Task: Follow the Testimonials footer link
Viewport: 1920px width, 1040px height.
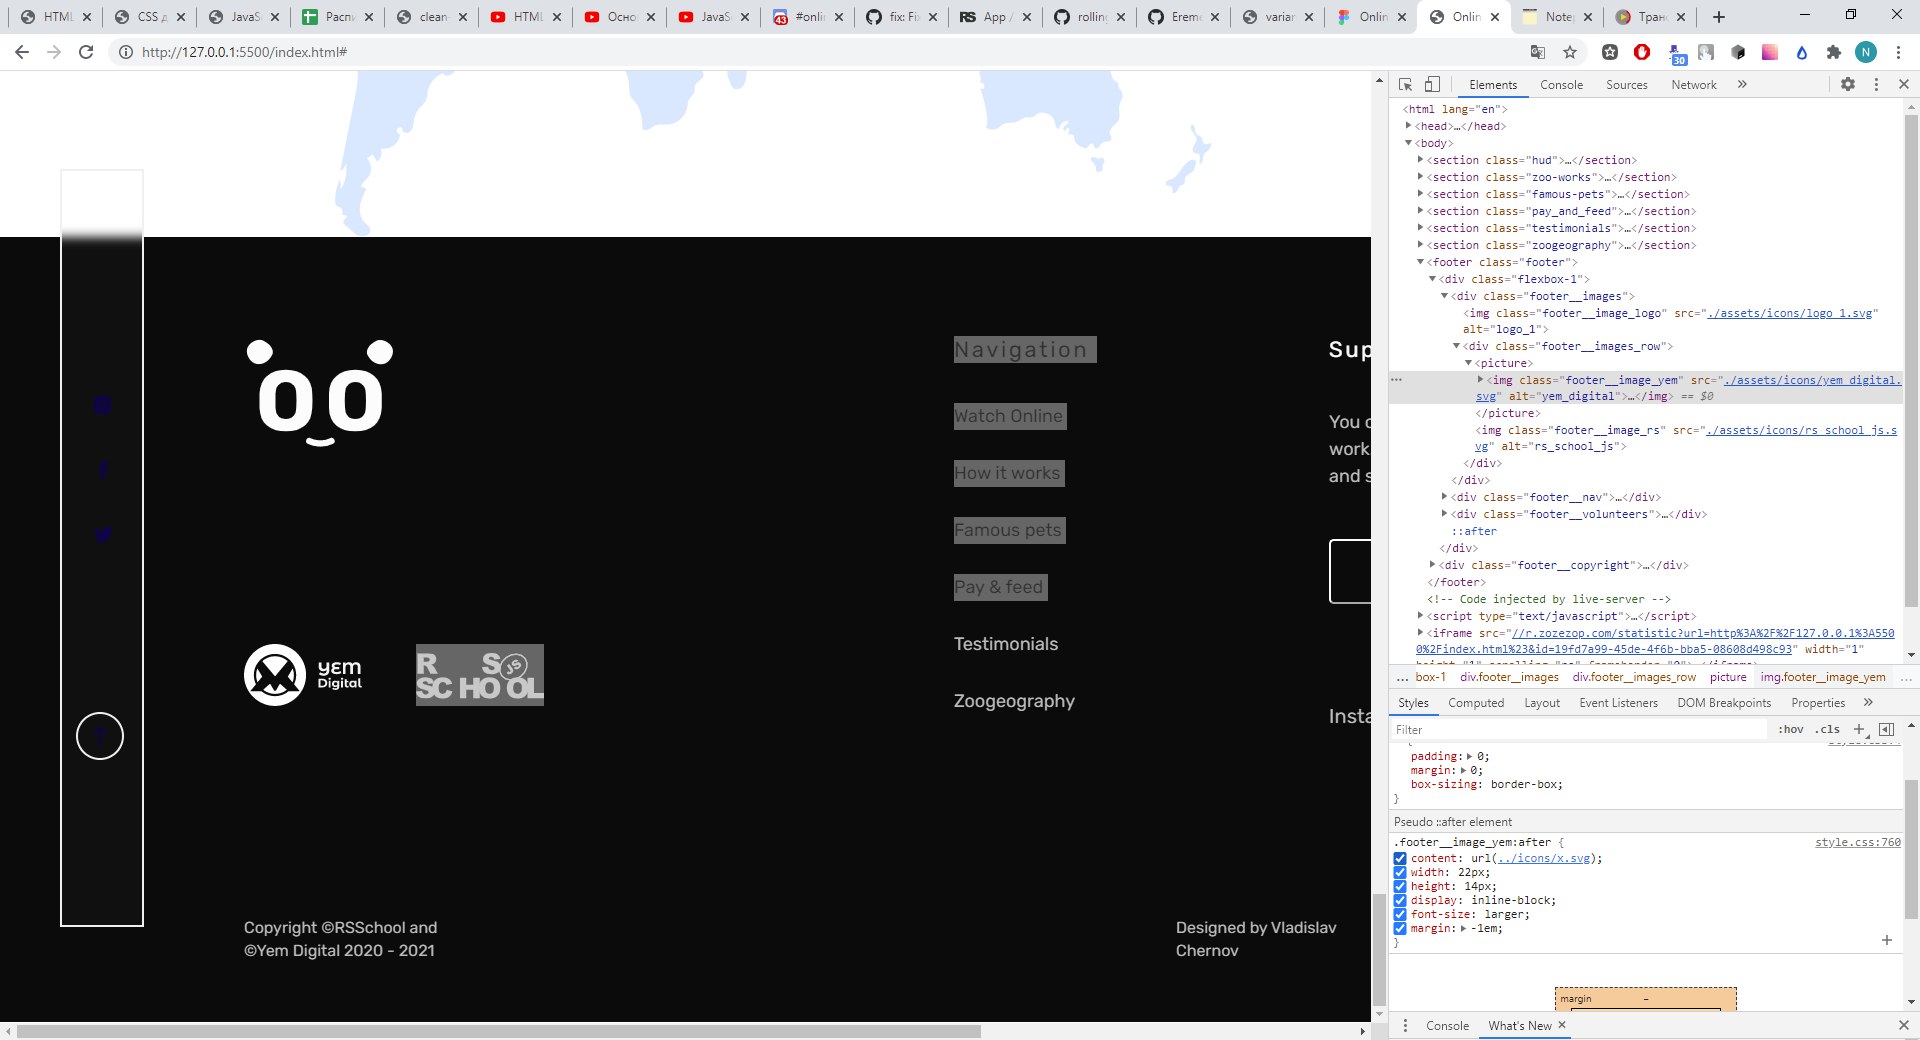Action: pos(1006,644)
